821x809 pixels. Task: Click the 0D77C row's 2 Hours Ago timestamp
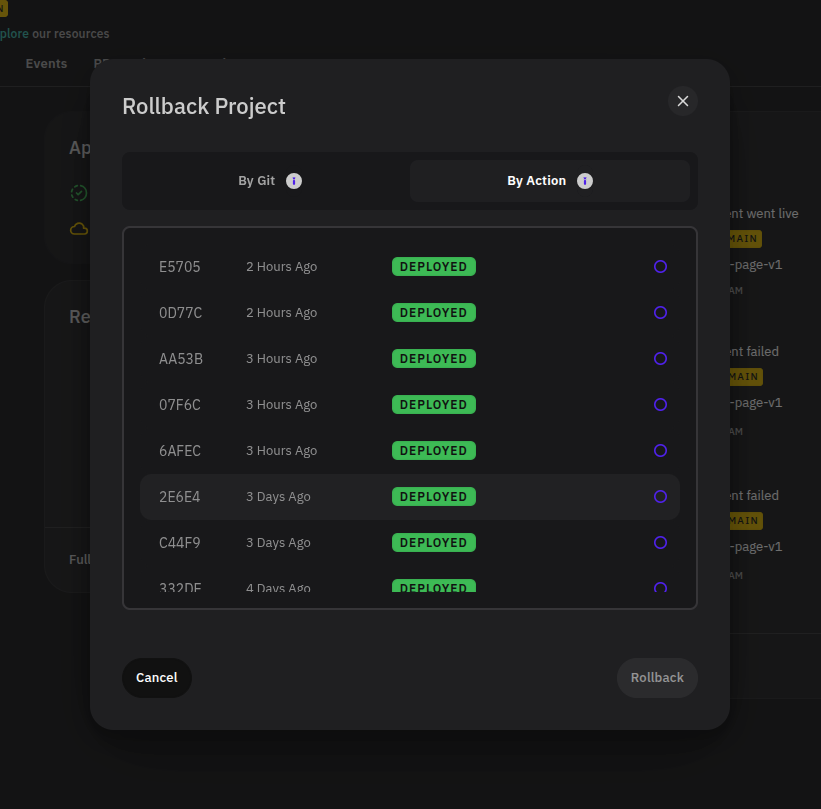pyautogui.click(x=282, y=313)
